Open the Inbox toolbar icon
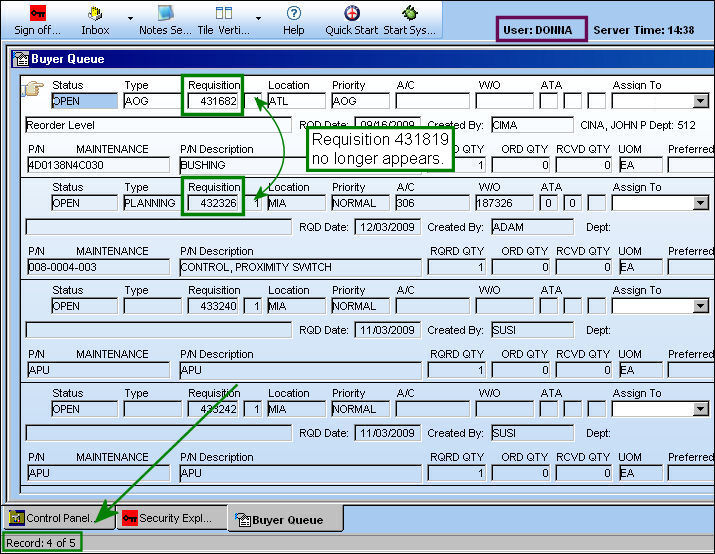This screenshot has height=554, width=715. pos(95,14)
